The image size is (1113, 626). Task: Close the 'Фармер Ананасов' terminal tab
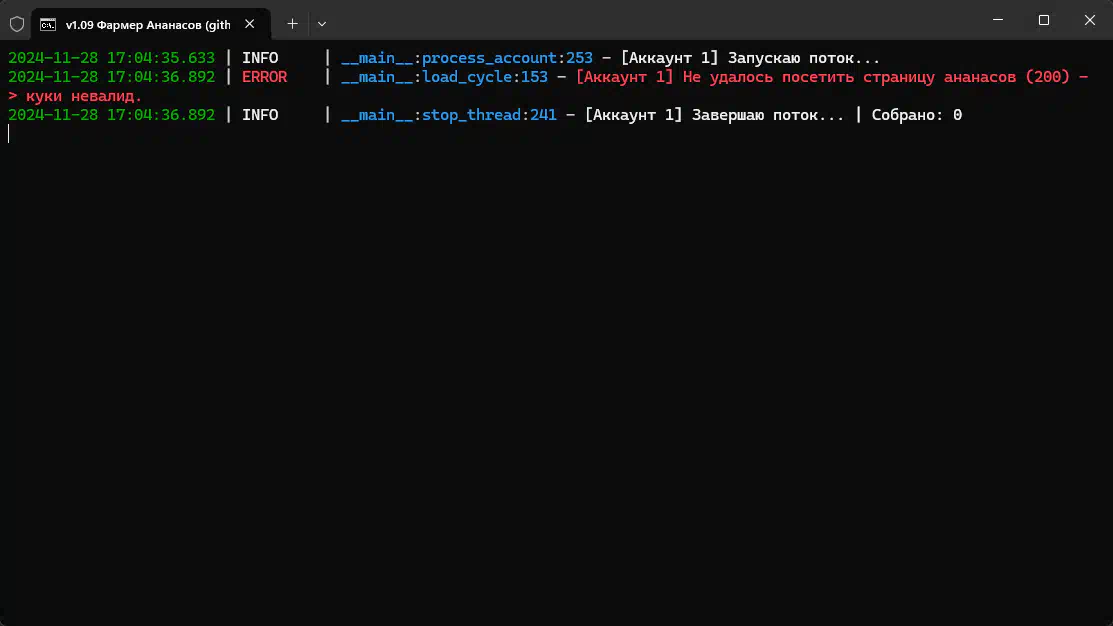[x=250, y=24]
